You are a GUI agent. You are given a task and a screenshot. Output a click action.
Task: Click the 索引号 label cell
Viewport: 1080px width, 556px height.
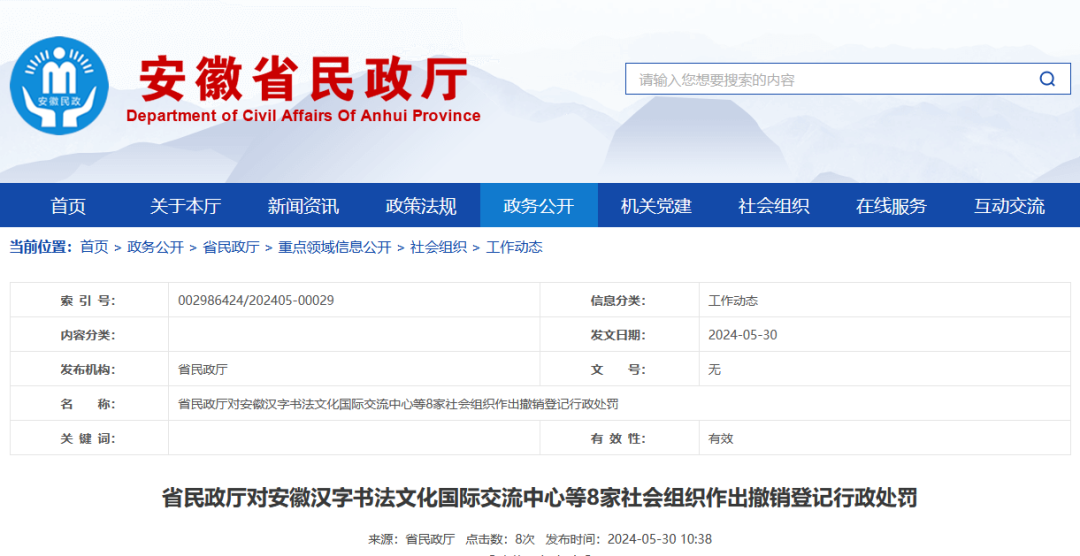point(89,300)
